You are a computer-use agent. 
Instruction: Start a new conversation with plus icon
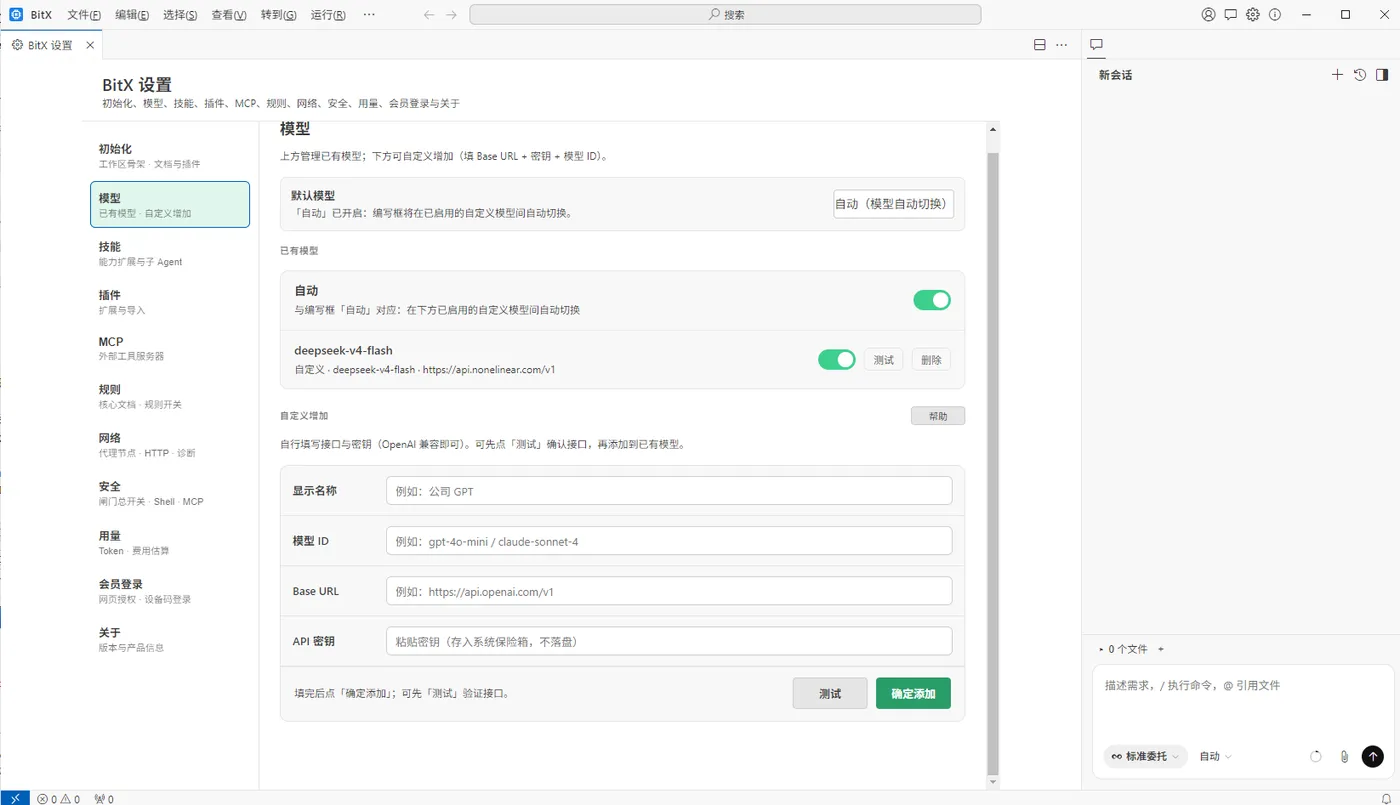[x=1337, y=75]
